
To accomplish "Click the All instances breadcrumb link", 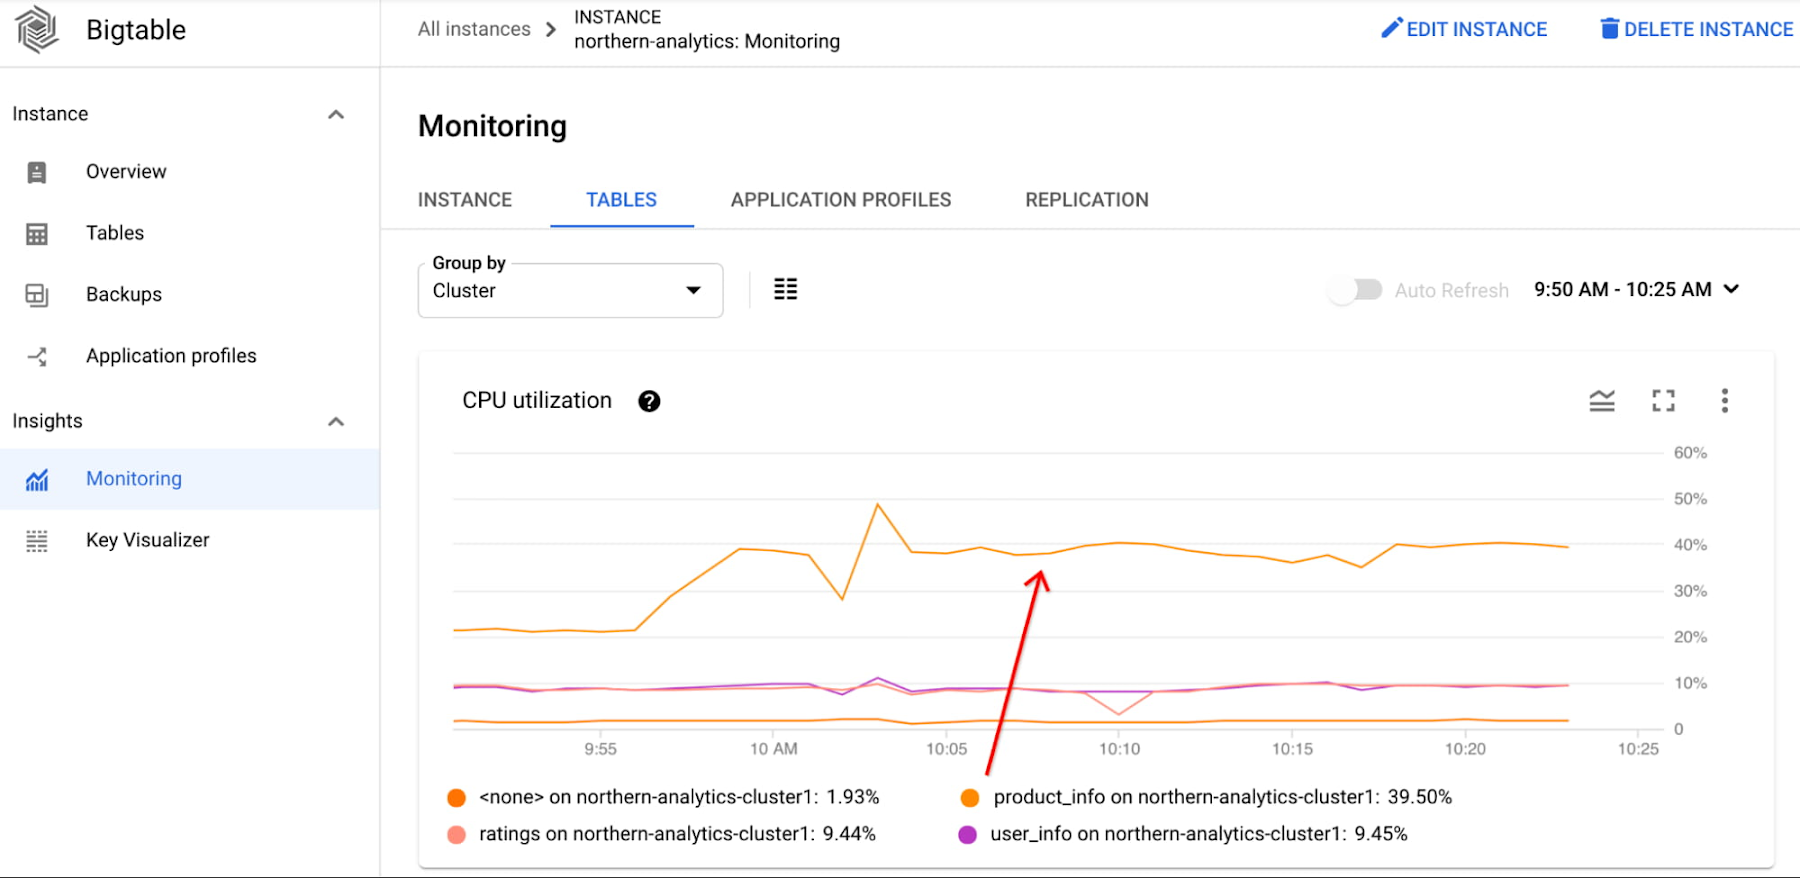I will [474, 29].
